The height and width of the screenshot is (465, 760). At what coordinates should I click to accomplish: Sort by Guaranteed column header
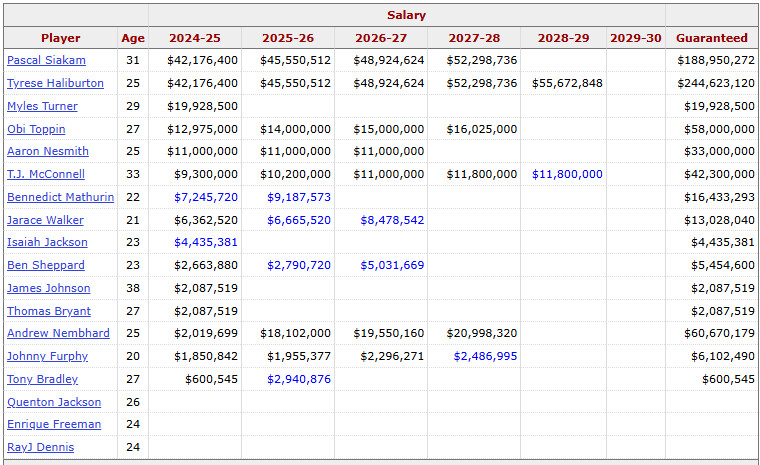[x=712, y=38]
